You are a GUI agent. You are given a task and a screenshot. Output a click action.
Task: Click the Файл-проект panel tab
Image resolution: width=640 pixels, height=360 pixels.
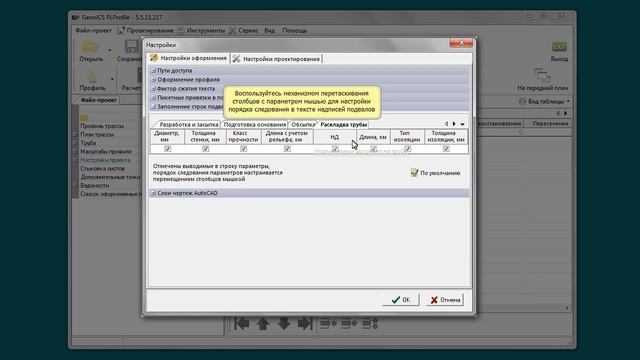click(98, 100)
